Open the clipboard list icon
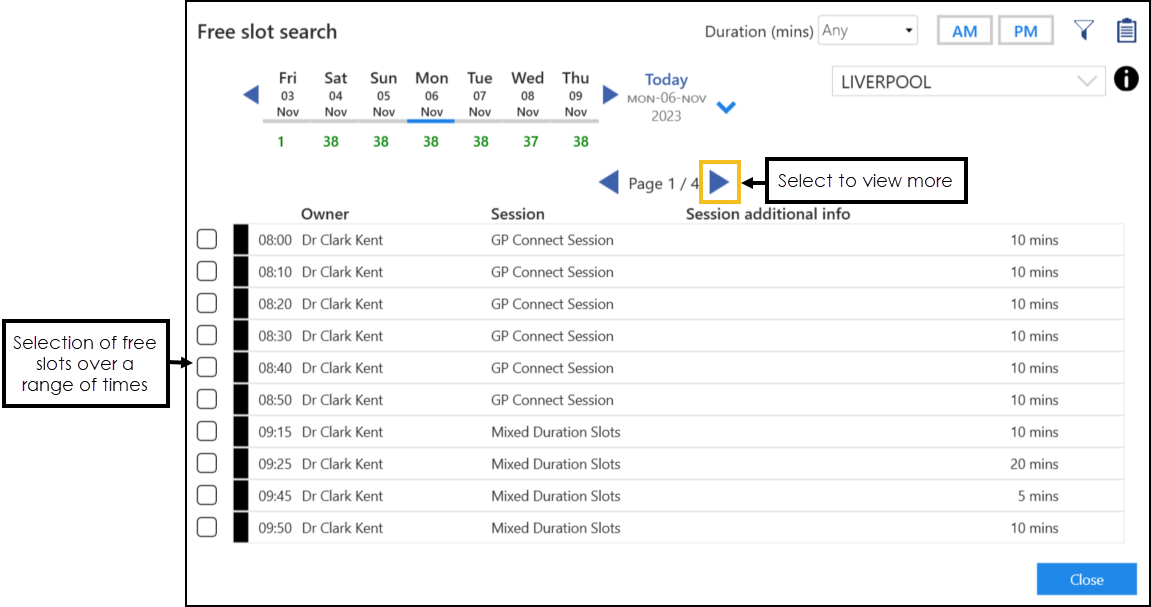Image resolution: width=1151 pixels, height=607 pixels. [1126, 31]
